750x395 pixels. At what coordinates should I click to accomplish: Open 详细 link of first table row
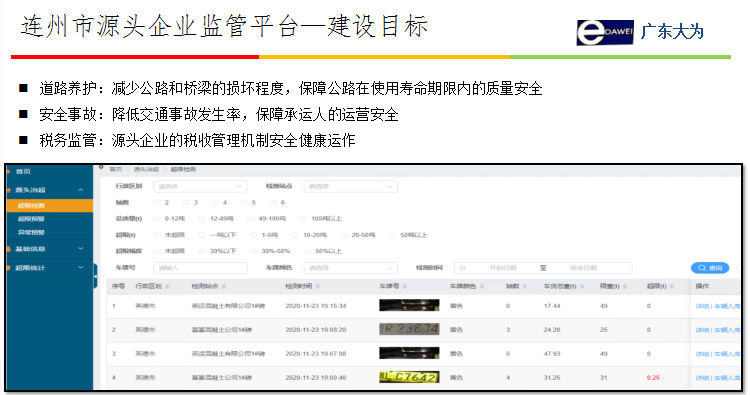(x=702, y=306)
